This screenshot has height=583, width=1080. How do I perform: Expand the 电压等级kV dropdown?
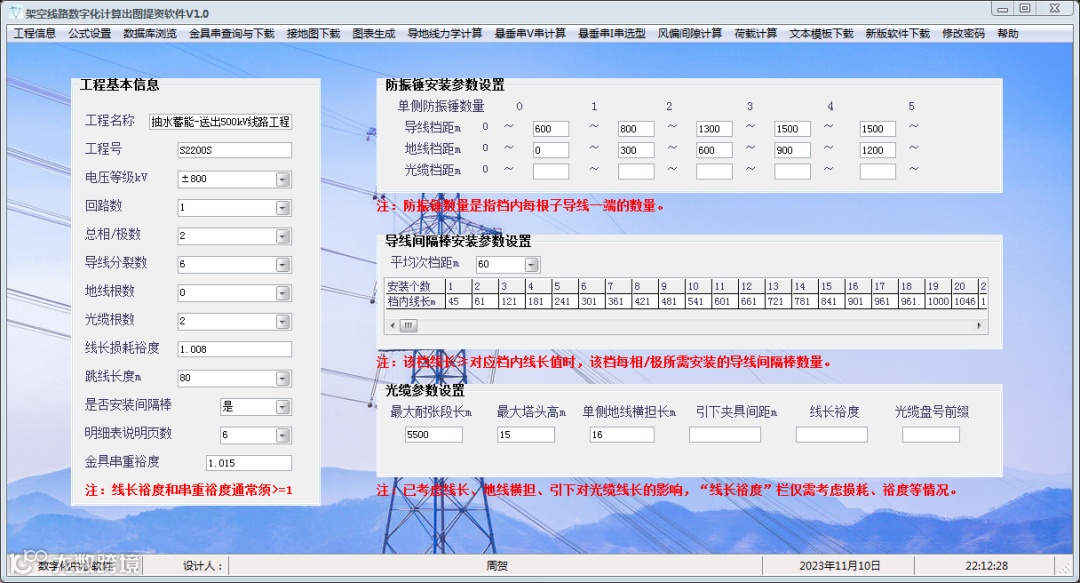point(282,179)
